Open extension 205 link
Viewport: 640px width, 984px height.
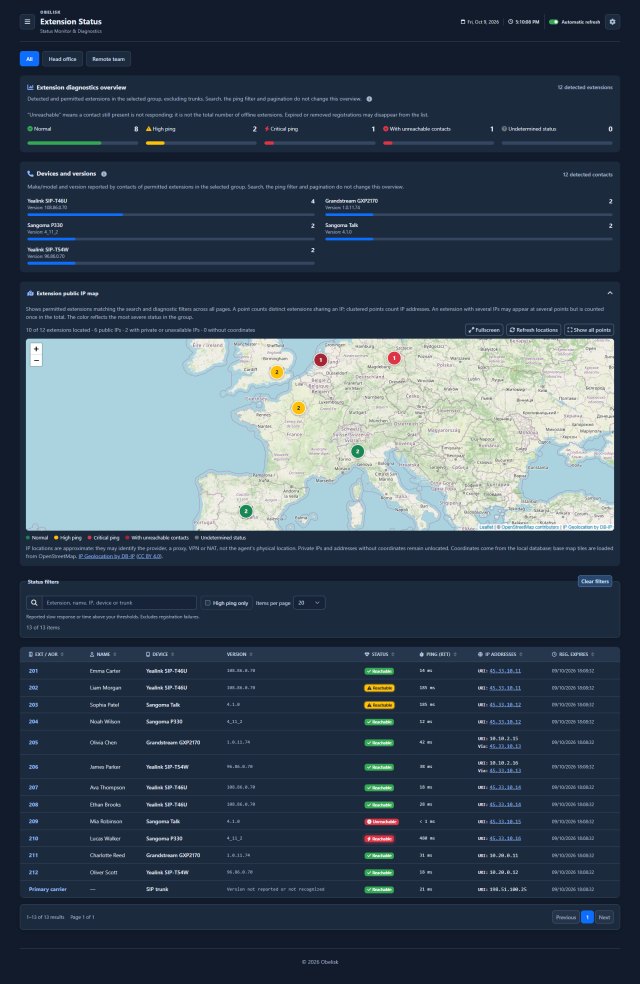tap(33, 742)
